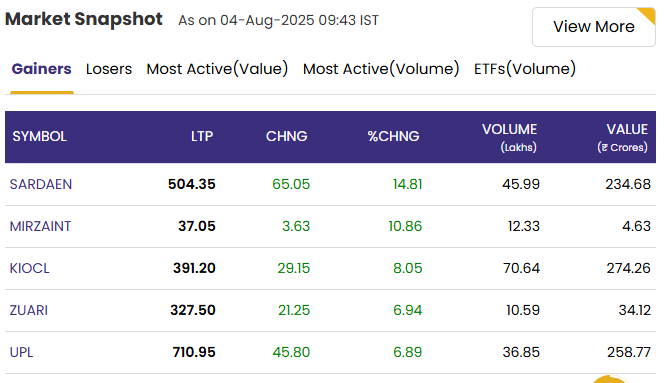Open Most Active(Value) tab
The width and height of the screenshot is (664, 383).
click(217, 69)
